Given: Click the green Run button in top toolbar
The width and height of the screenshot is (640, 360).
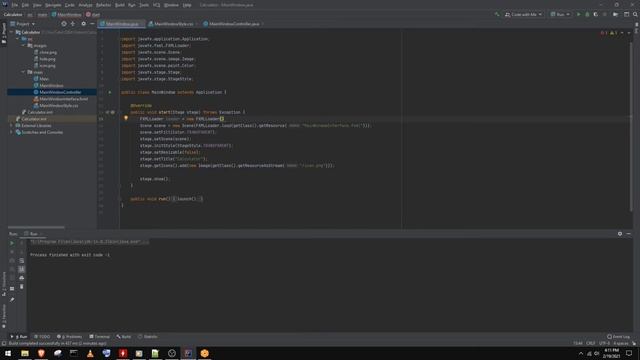Looking at the screenshot, I should click(x=578, y=14).
